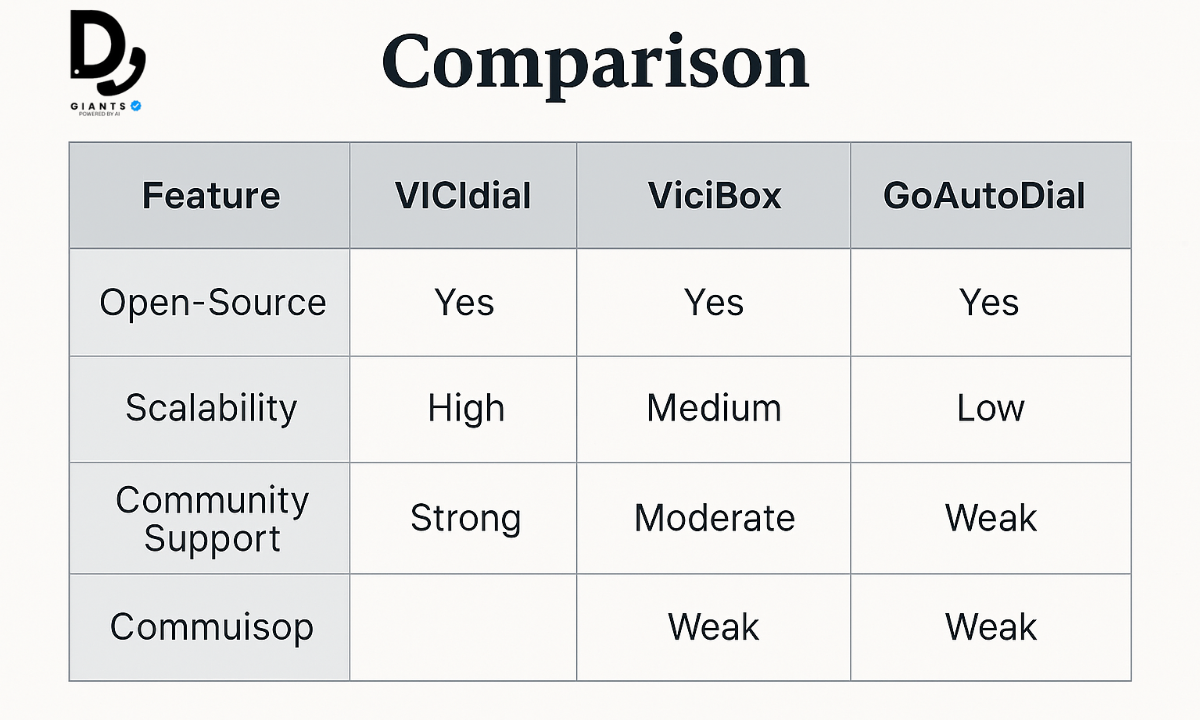Select the ViciBox column header
1200x720 pixels.
tap(714, 195)
